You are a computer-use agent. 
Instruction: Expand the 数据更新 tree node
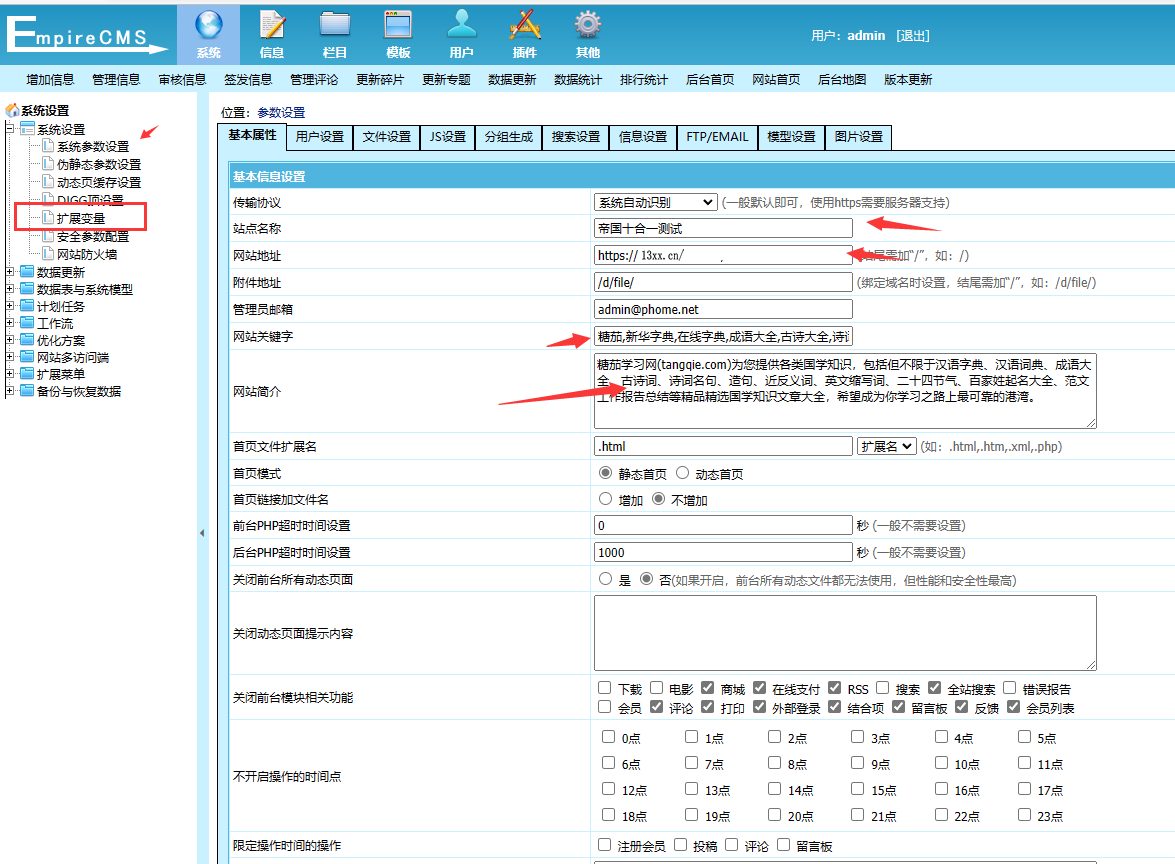[11, 272]
